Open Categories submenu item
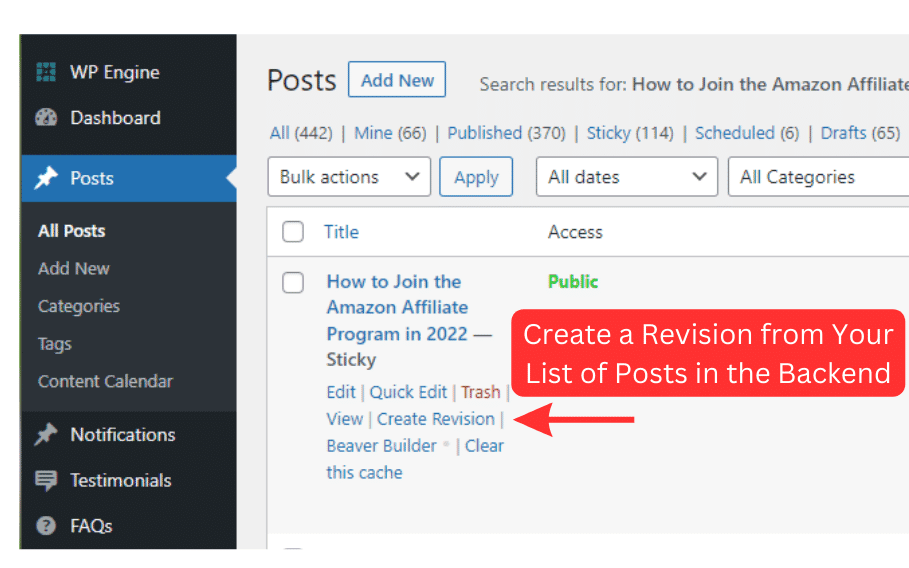This screenshot has width=909, height=568. coord(79,306)
